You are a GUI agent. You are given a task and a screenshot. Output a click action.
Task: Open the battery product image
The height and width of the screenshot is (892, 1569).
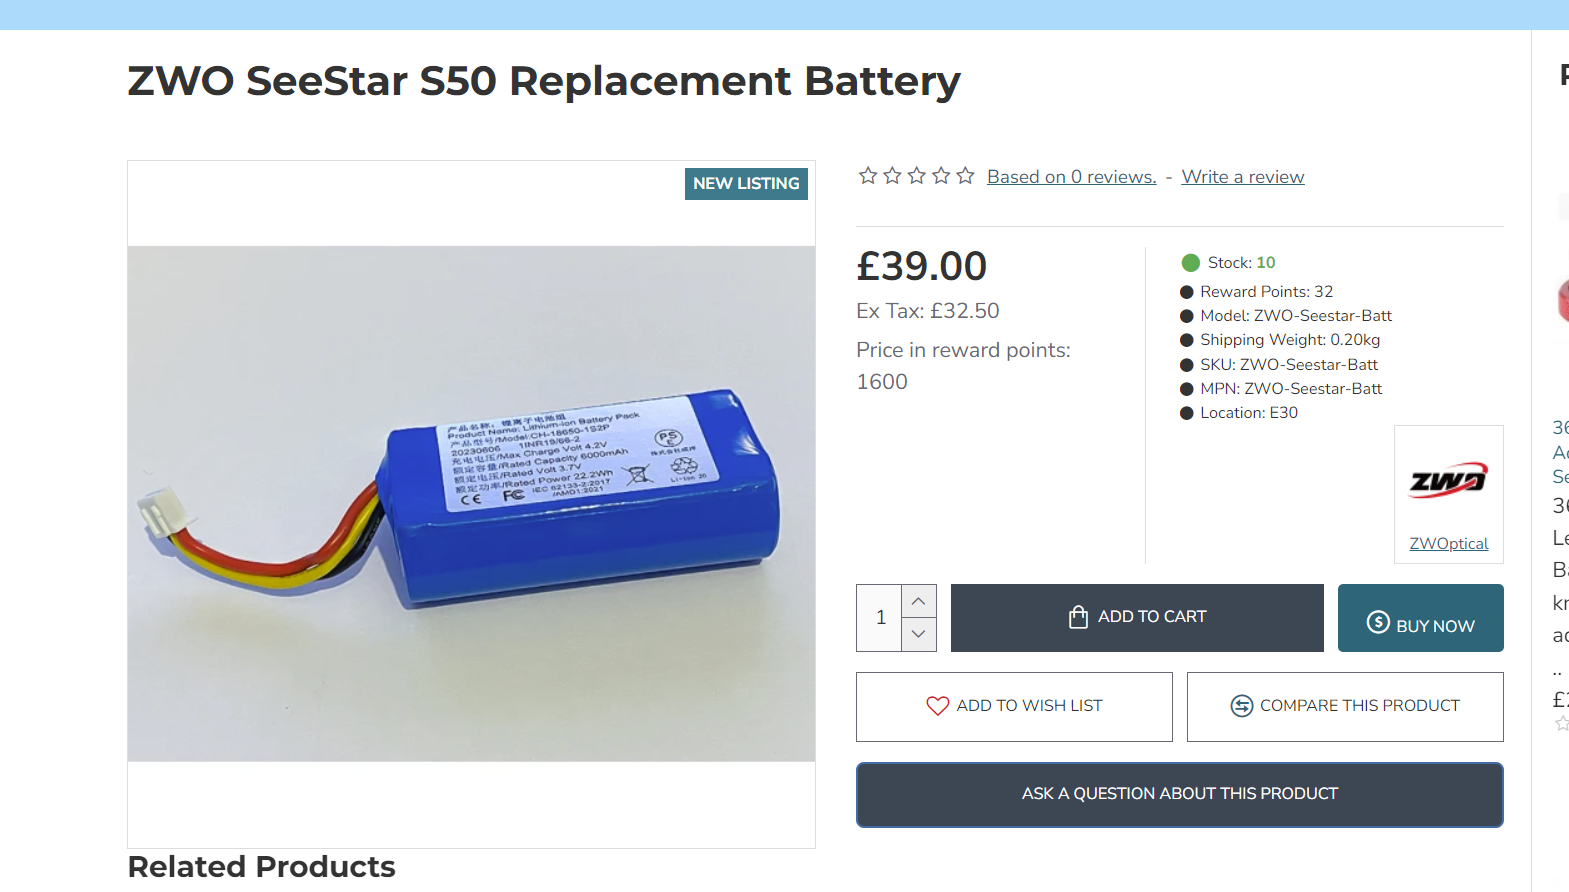[x=471, y=504]
